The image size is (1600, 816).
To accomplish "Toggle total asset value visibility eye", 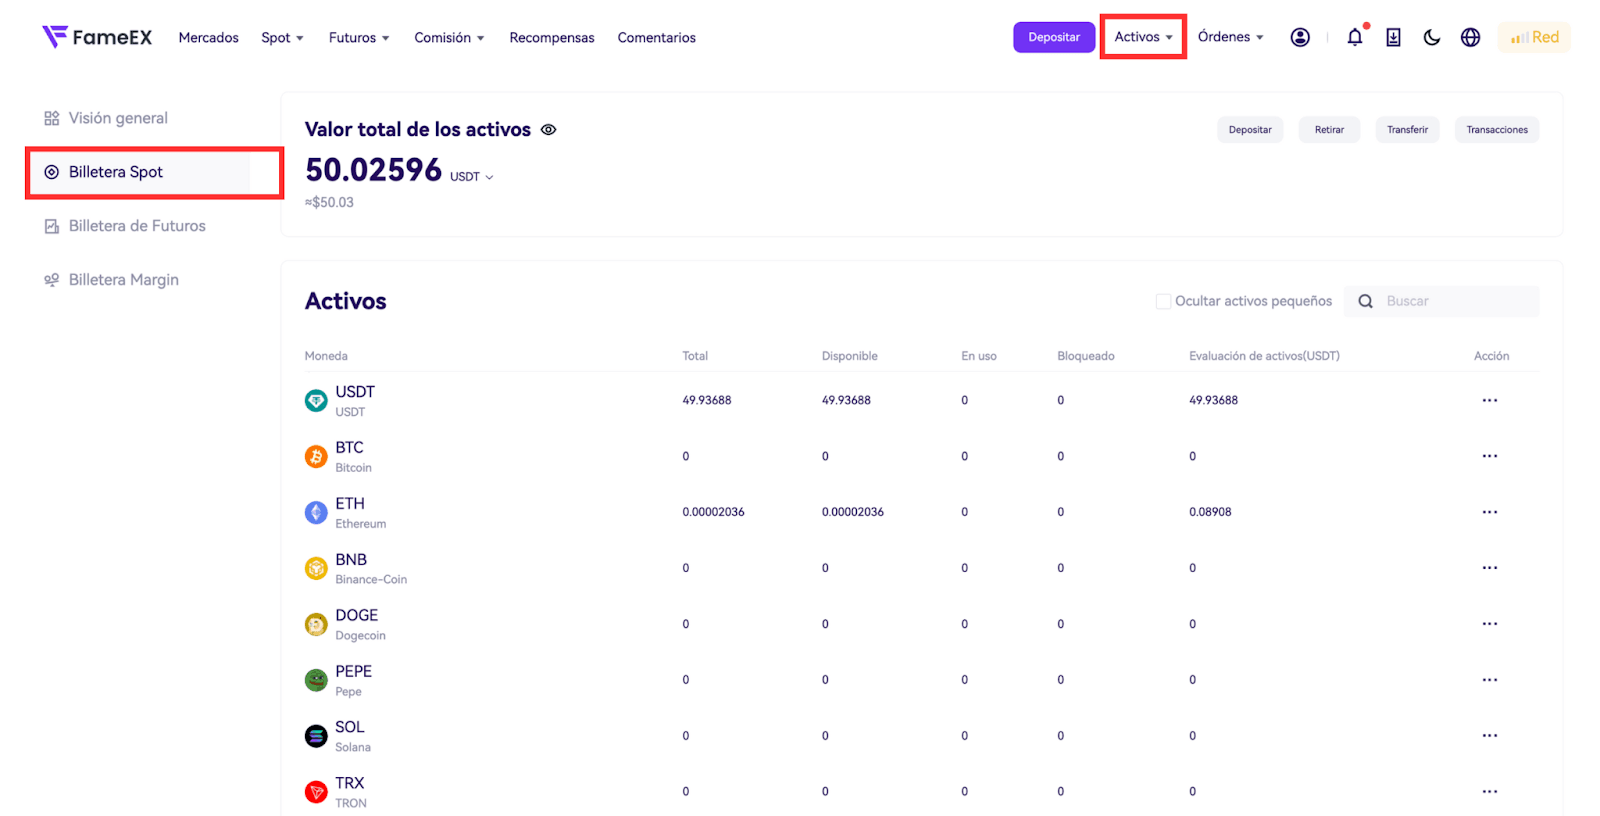I will (x=548, y=130).
